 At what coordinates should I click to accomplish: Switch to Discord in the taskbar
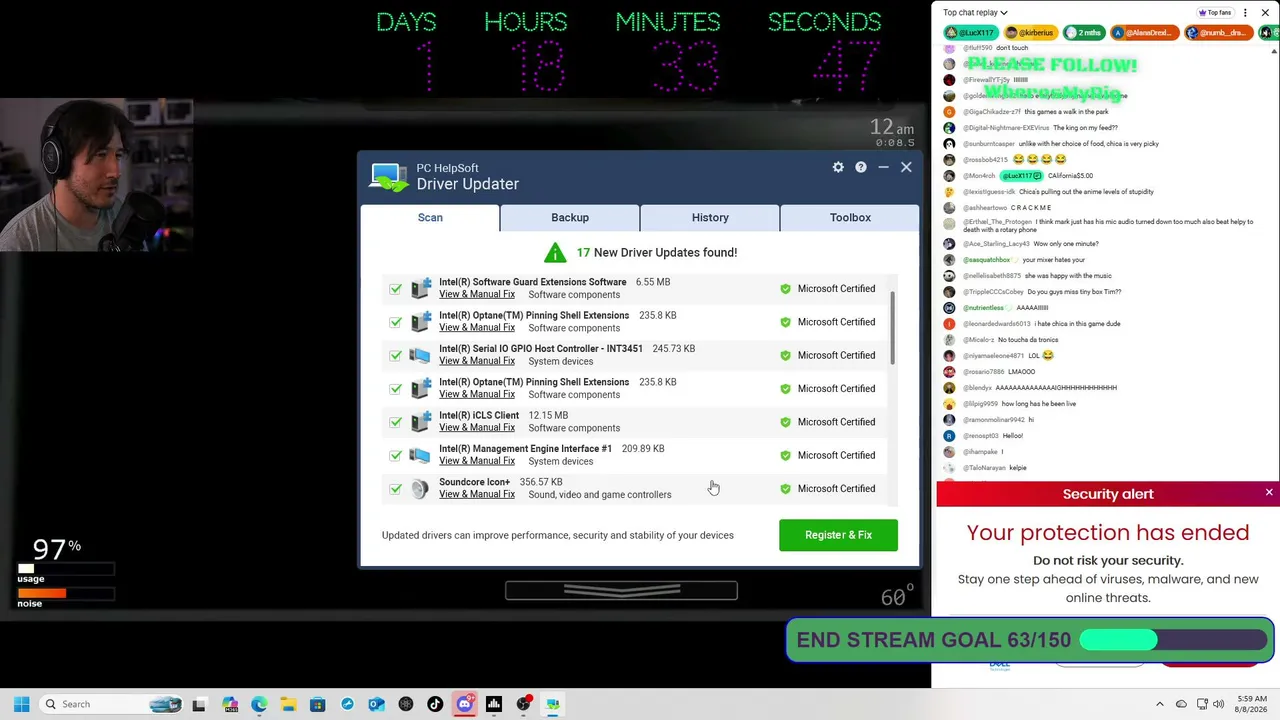coord(464,704)
